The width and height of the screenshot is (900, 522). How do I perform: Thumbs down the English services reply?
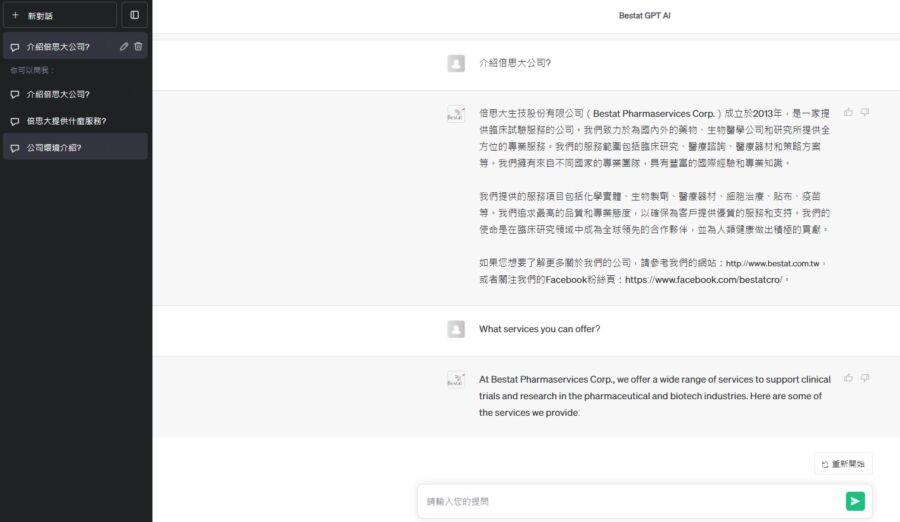pyautogui.click(x=865, y=378)
